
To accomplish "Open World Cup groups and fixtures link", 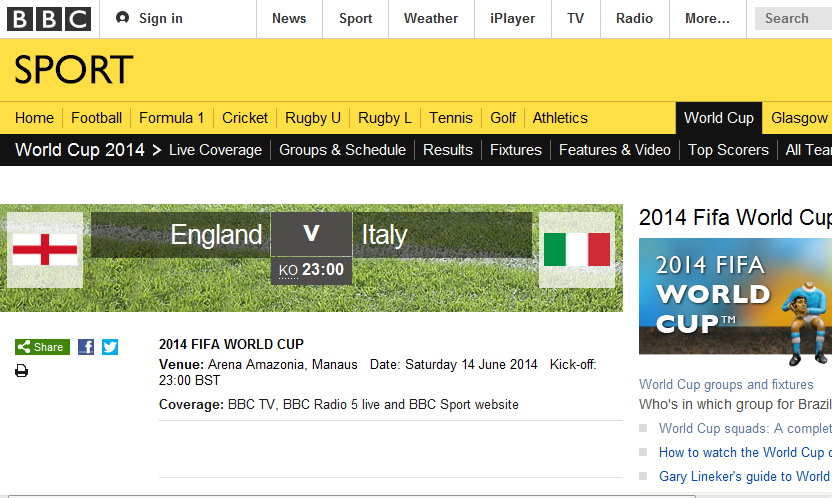I will coord(726,384).
